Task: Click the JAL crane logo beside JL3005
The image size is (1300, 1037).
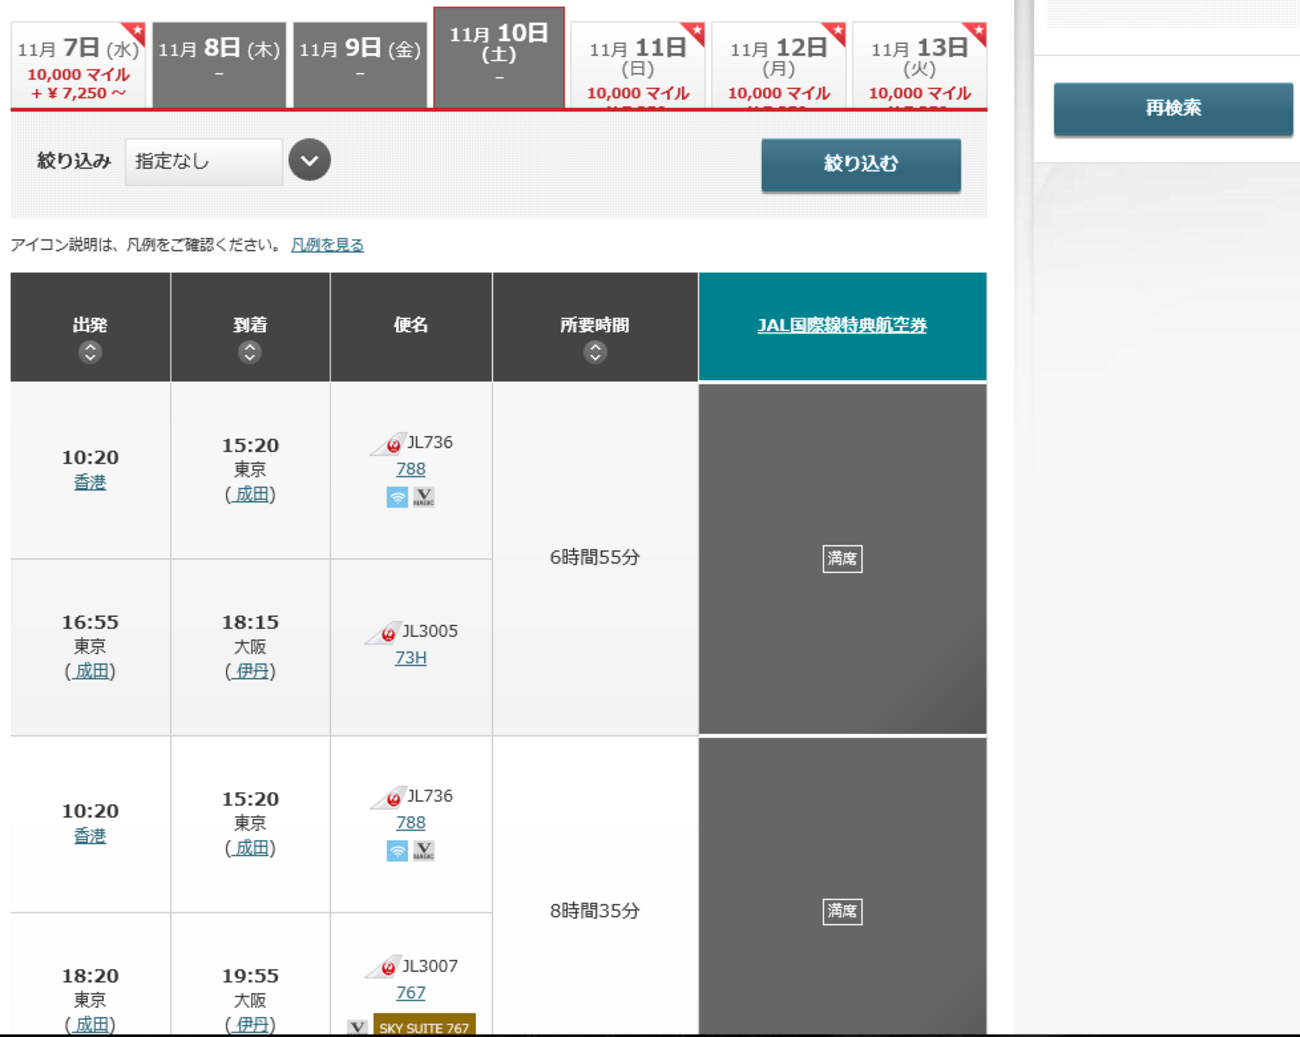Action: [x=383, y=633]
